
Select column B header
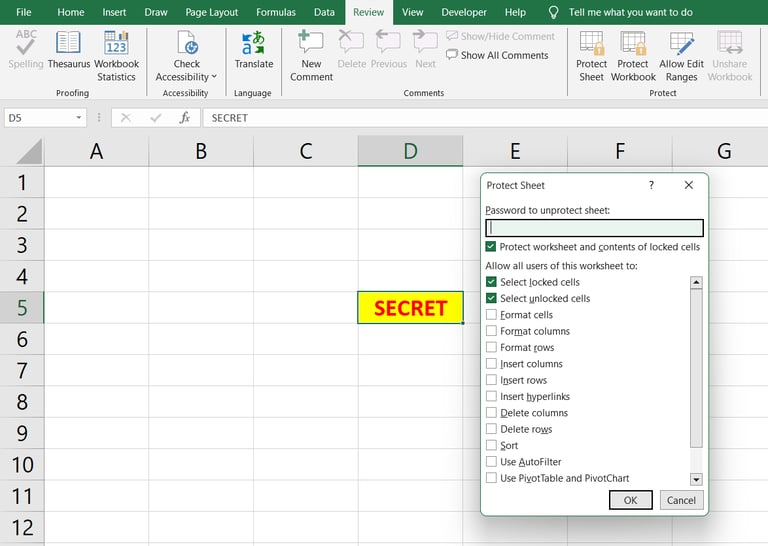pyautogui.click(x=201, y=151)
